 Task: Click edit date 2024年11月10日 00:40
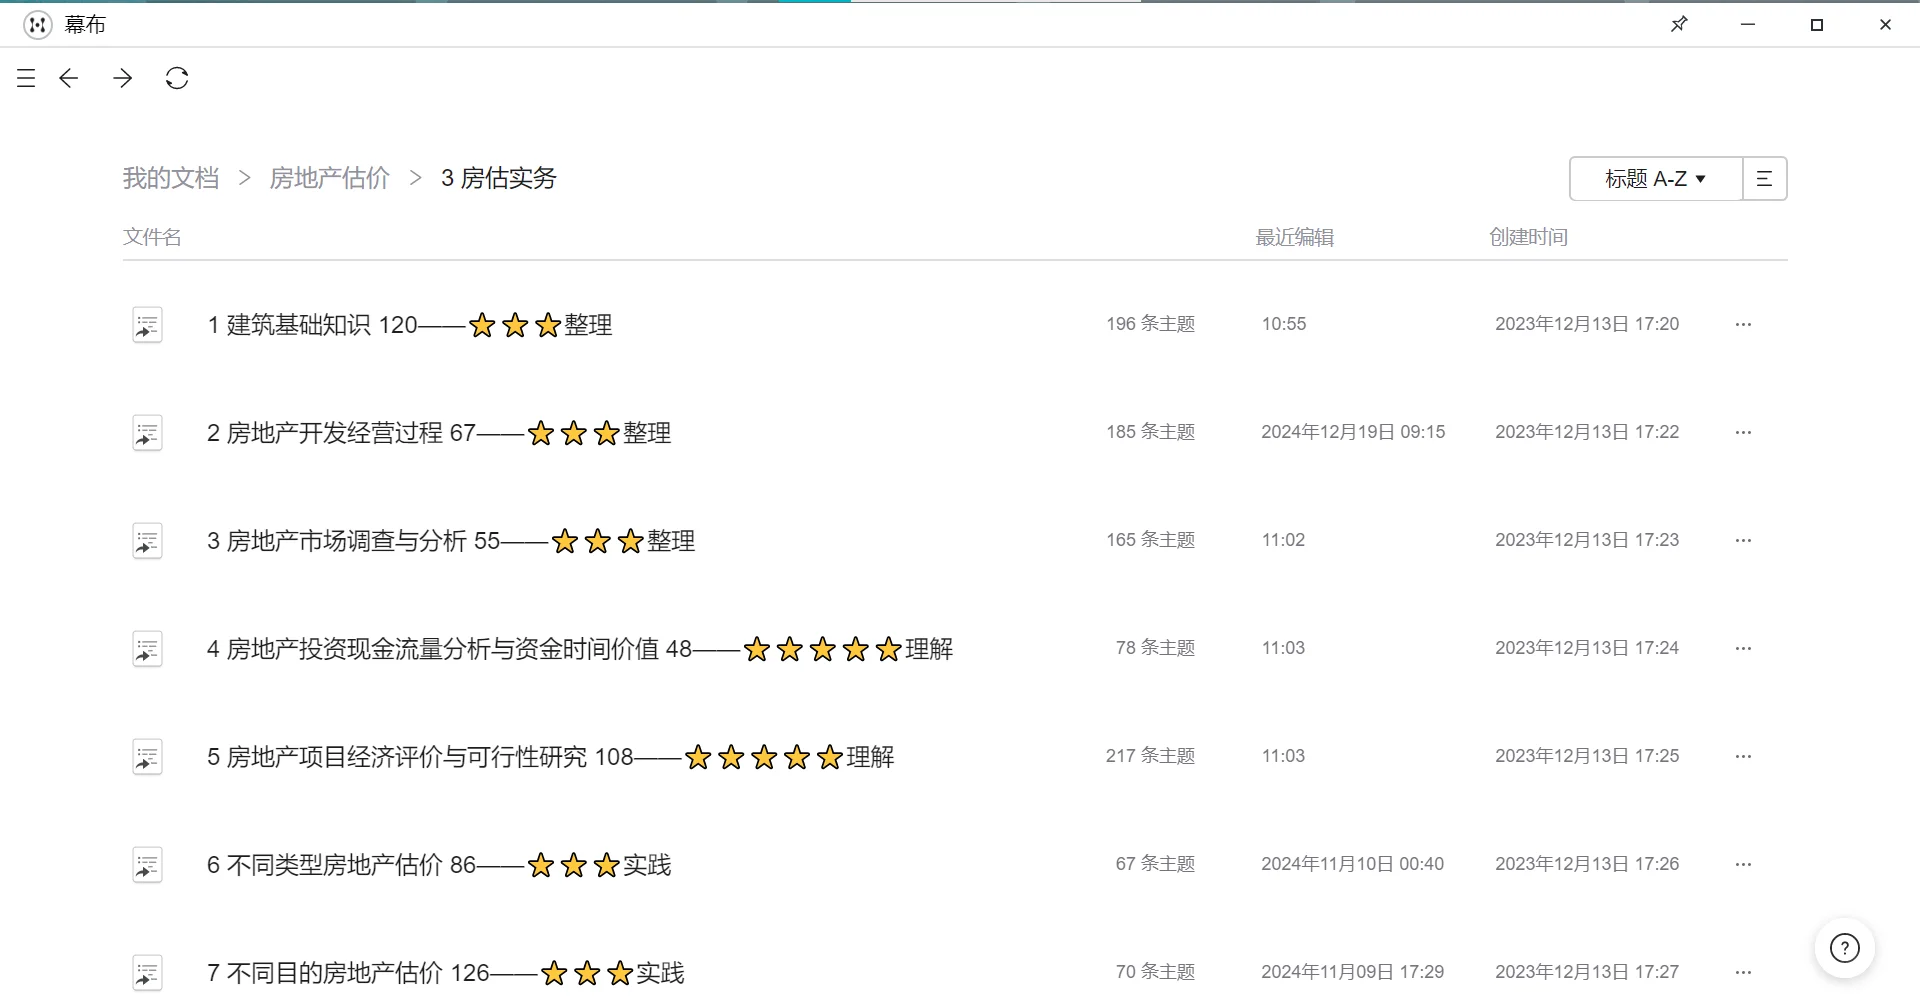(1353, 864)
